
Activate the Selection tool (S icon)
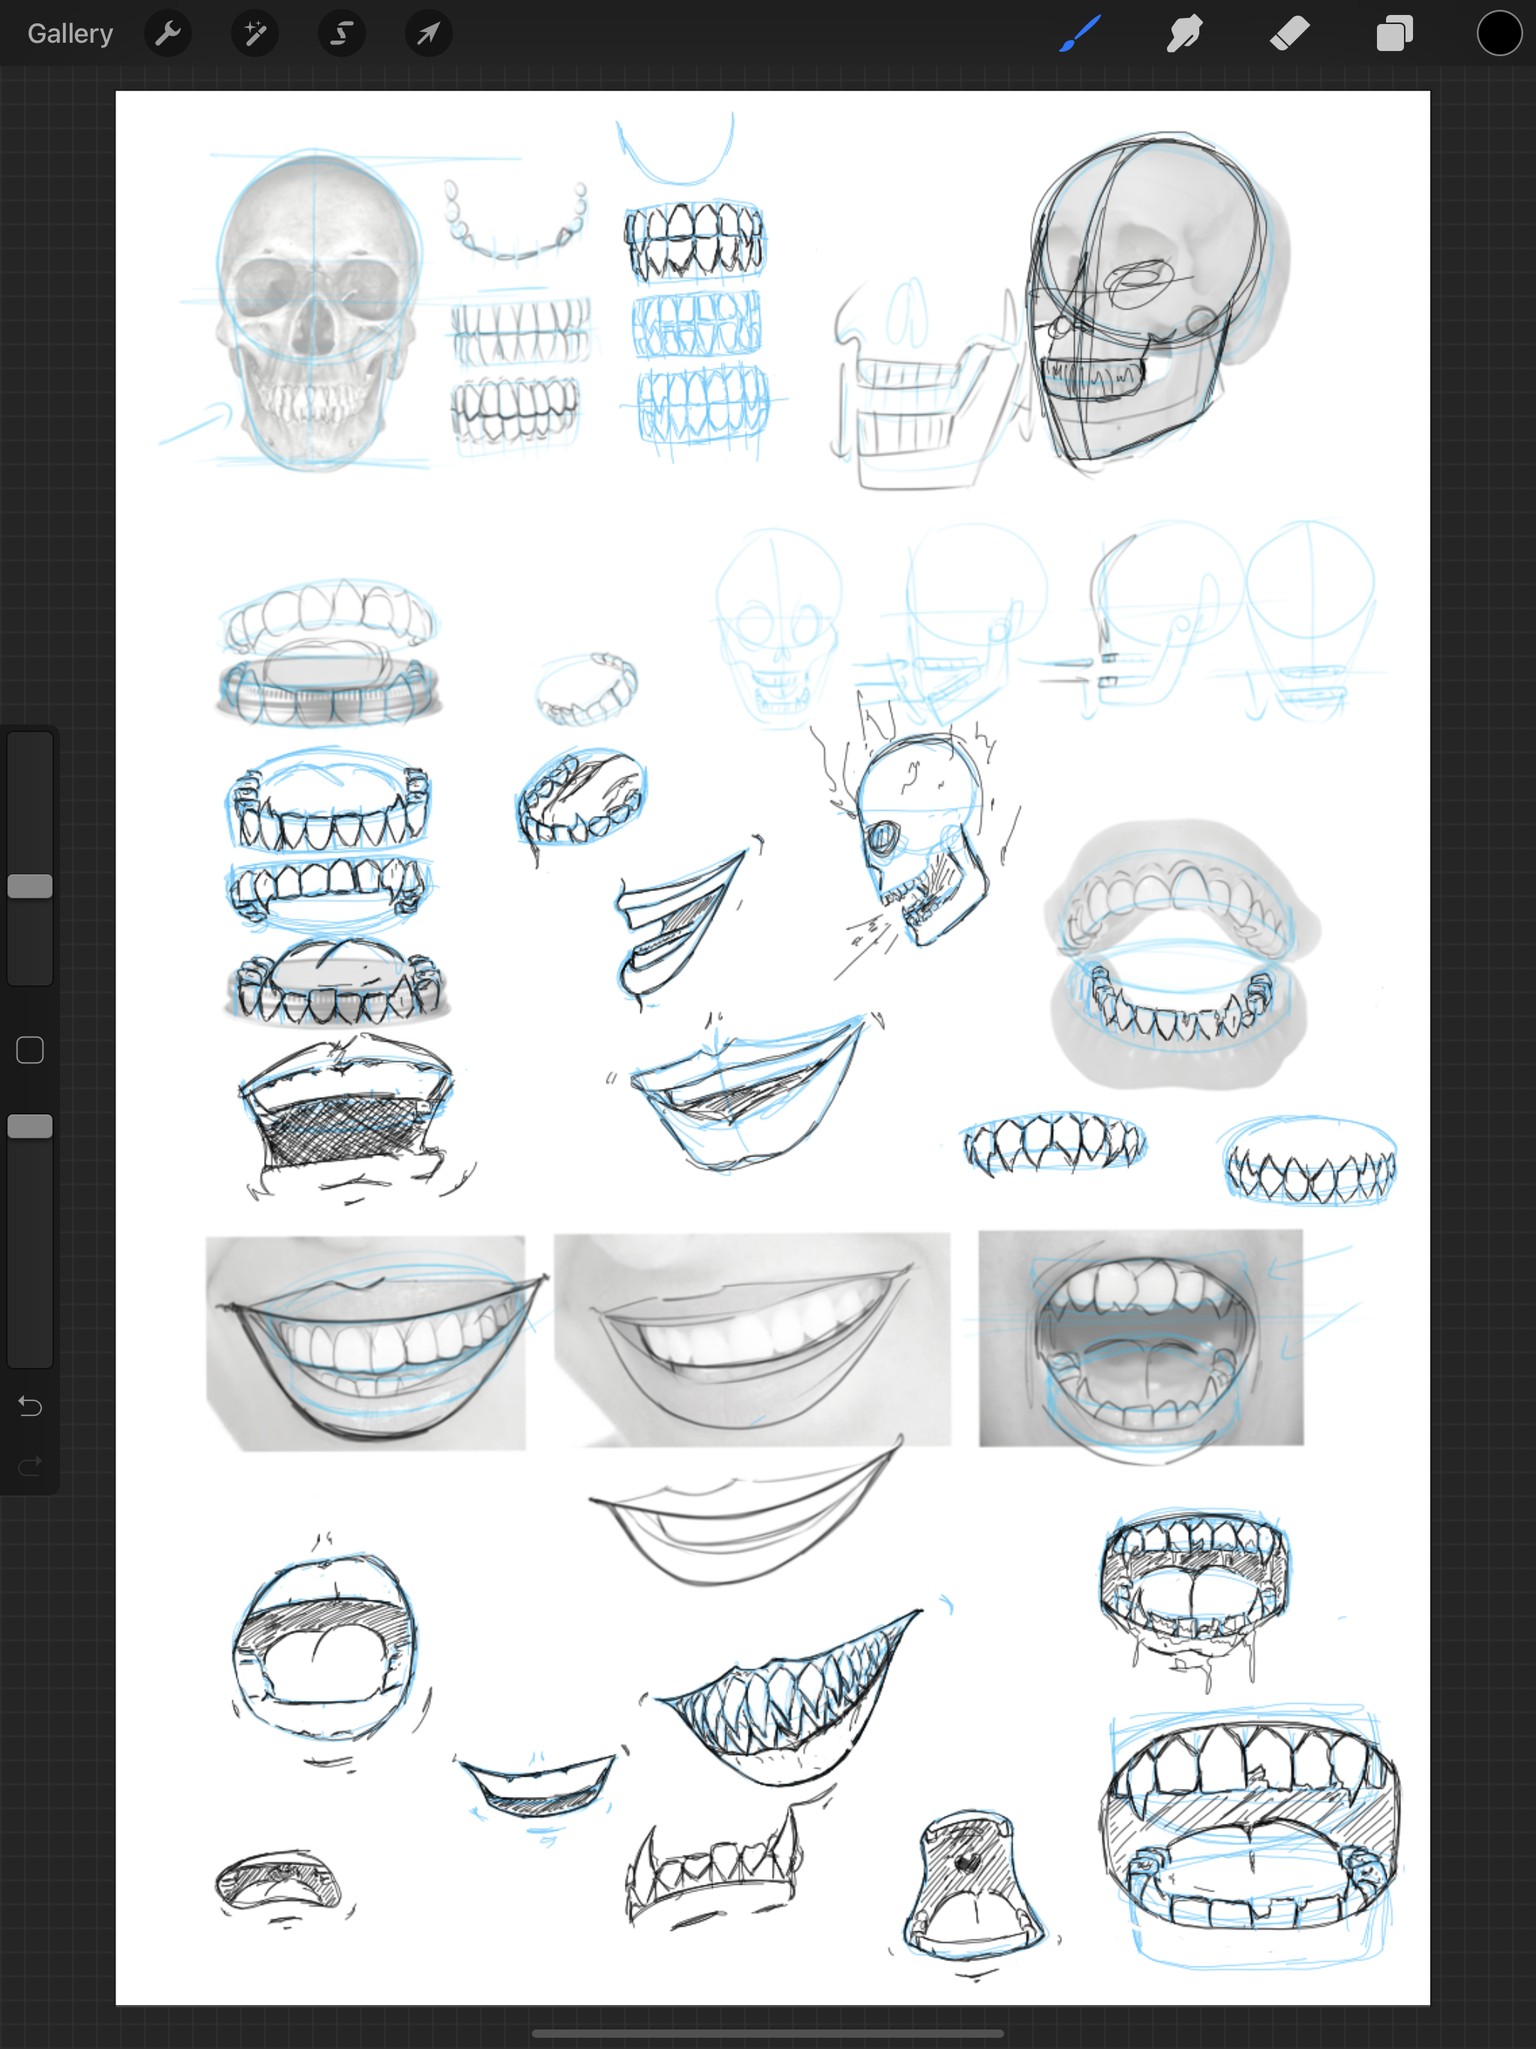point(342,34)
